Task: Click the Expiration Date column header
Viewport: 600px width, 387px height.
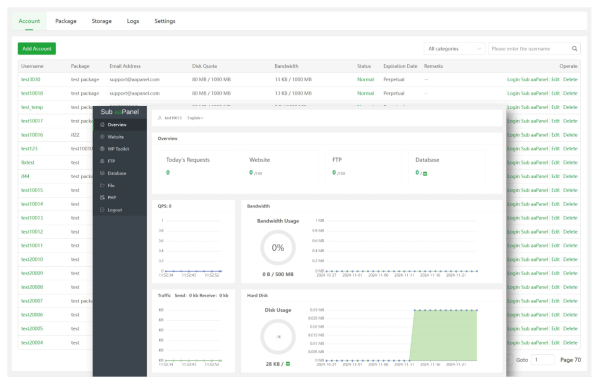Action: click(400, 66)
